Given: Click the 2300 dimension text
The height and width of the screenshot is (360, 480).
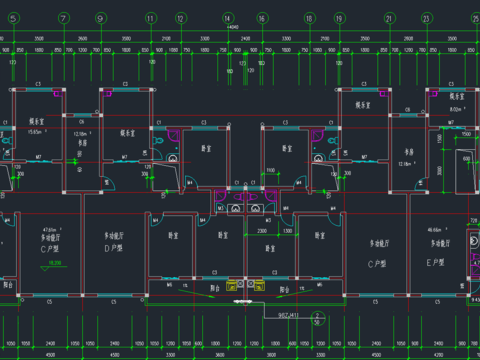Looking at the screenshot, I should pyautogui.click(x=262, y=231).
